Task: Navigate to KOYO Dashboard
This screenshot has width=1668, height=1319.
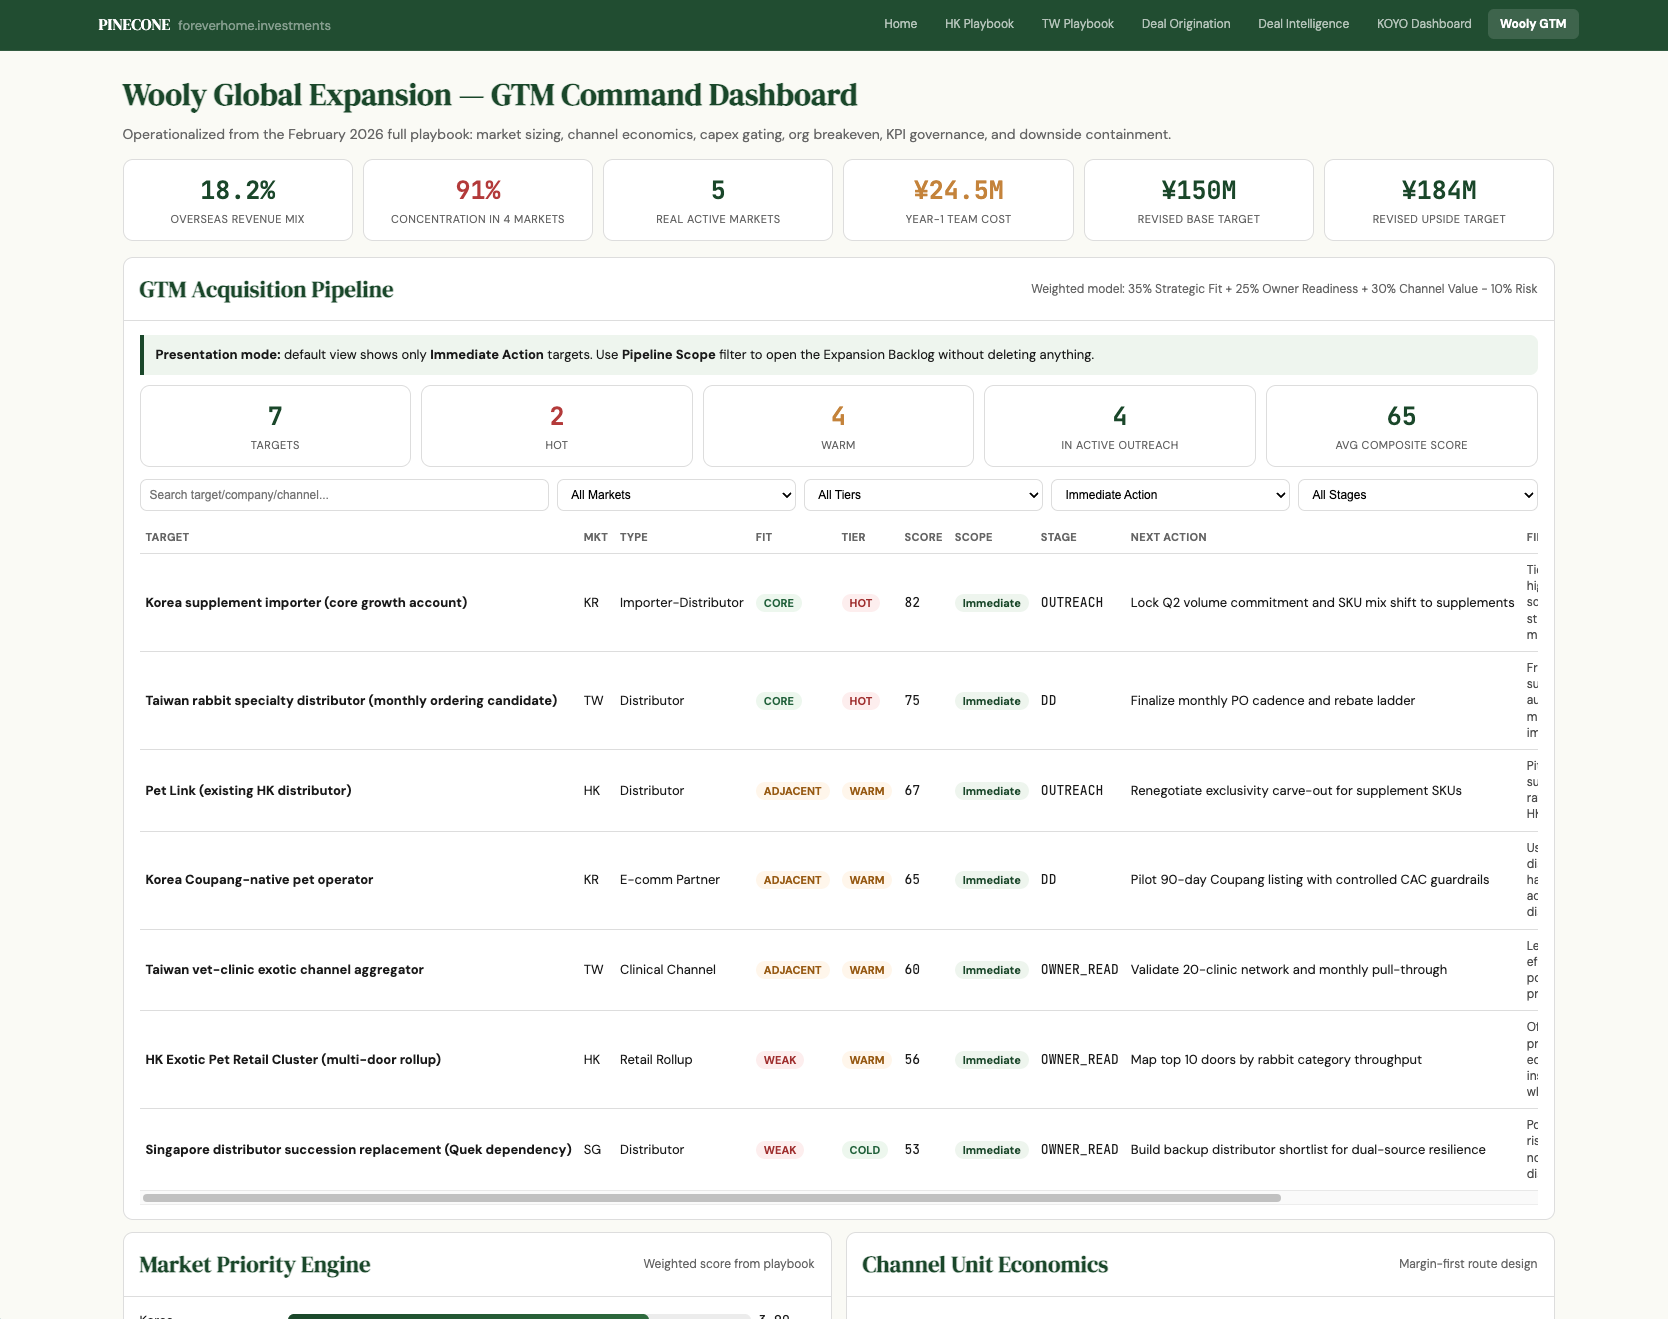Action: click(1423, 24)
